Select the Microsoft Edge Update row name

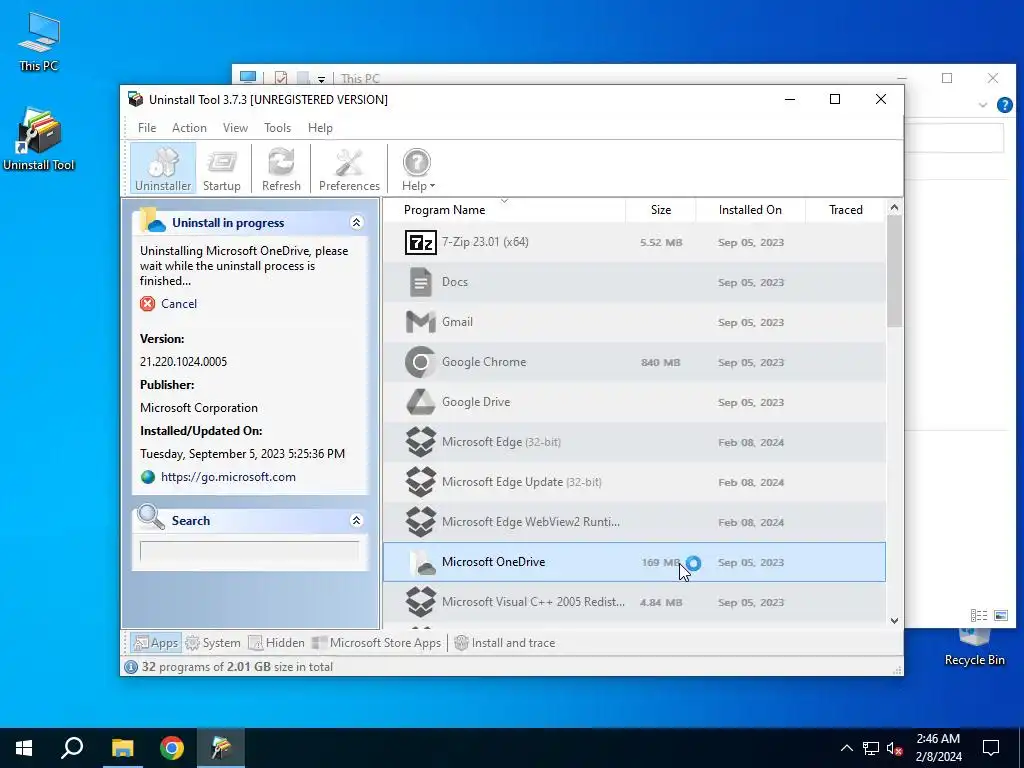tap(522, 482)
